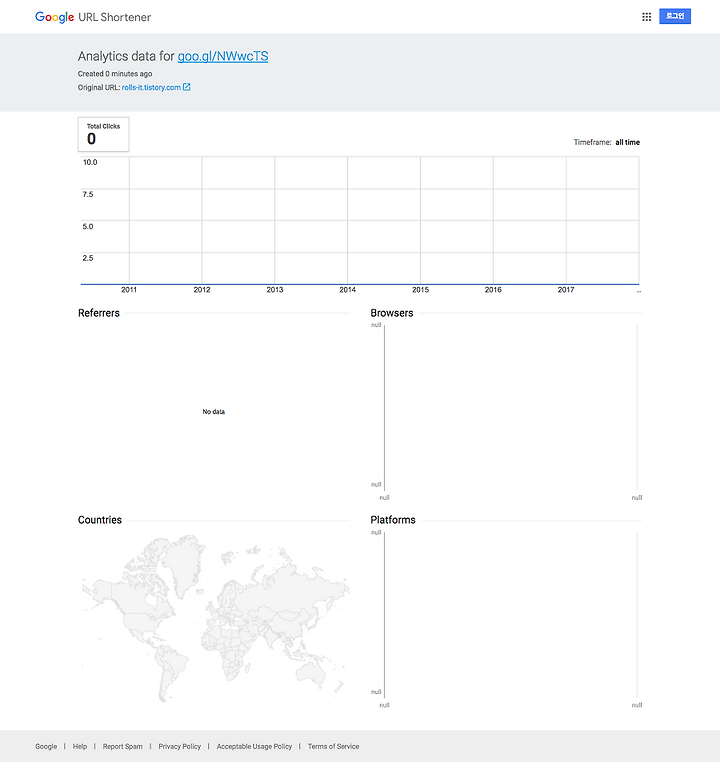Image resolution: width=720 pixels, height=762 pixels.
Task: Click the 10.0 value on the chart axis
Action: pos(90,162)
